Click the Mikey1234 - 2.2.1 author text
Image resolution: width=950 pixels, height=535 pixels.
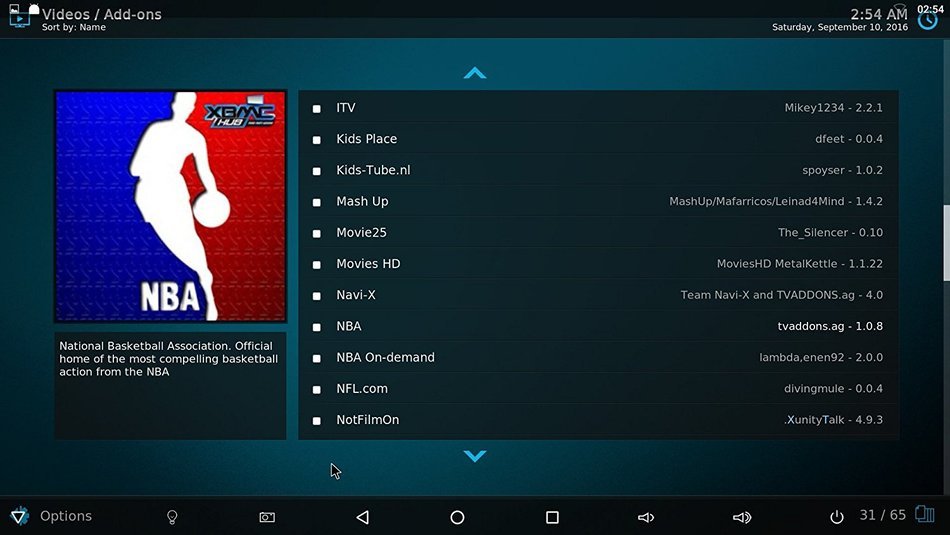(834, 108)
